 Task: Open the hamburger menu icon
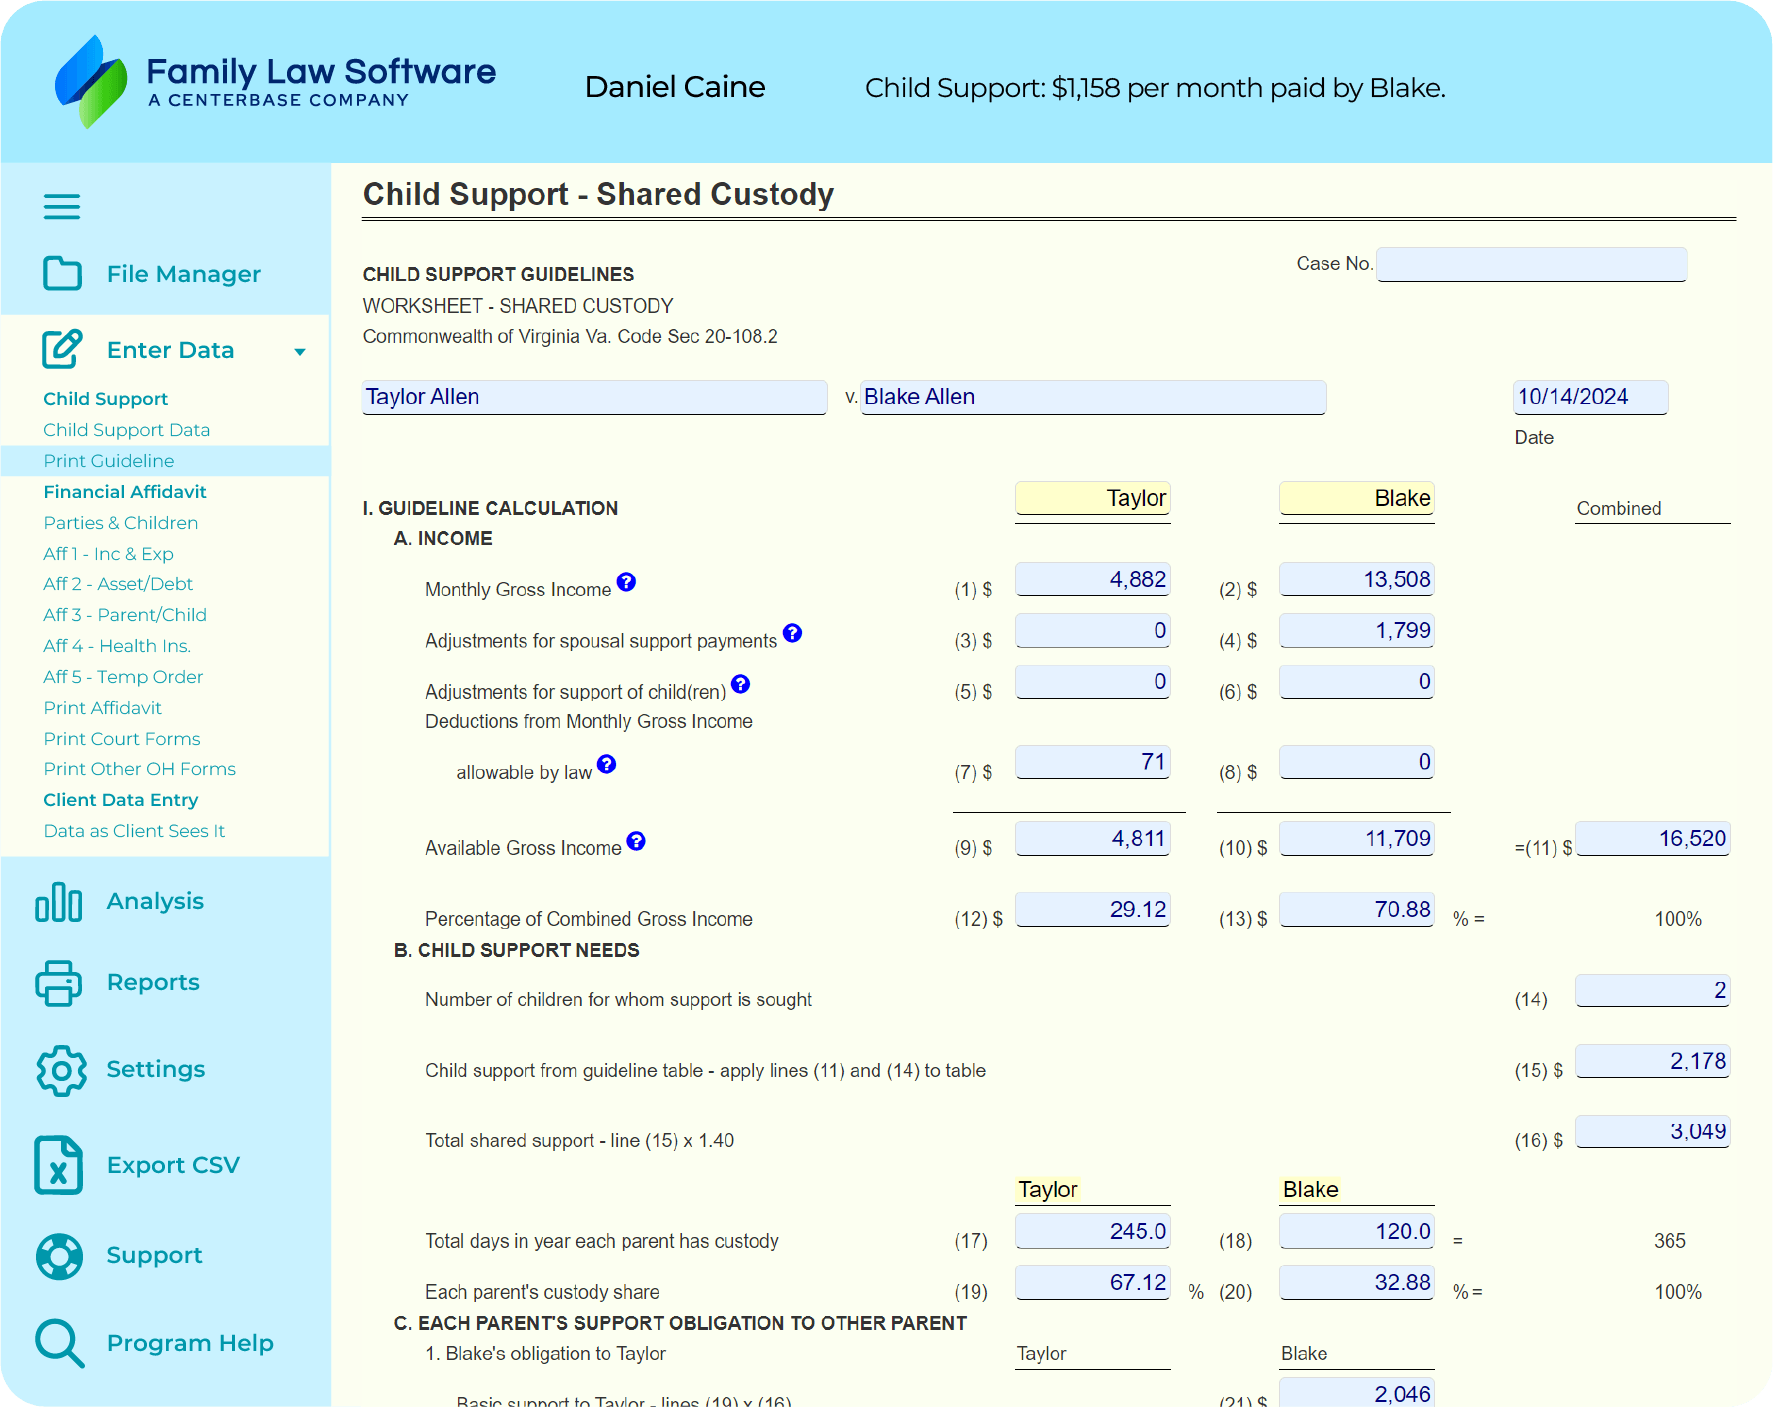[61, 207]
